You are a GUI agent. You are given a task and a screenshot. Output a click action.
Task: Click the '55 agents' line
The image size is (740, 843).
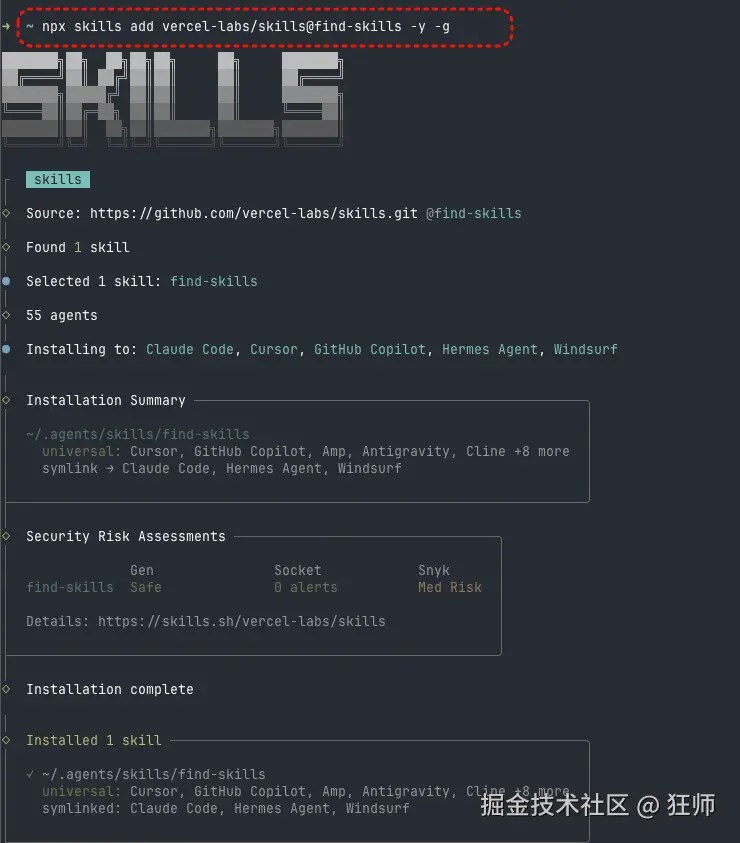click(62, 315)
